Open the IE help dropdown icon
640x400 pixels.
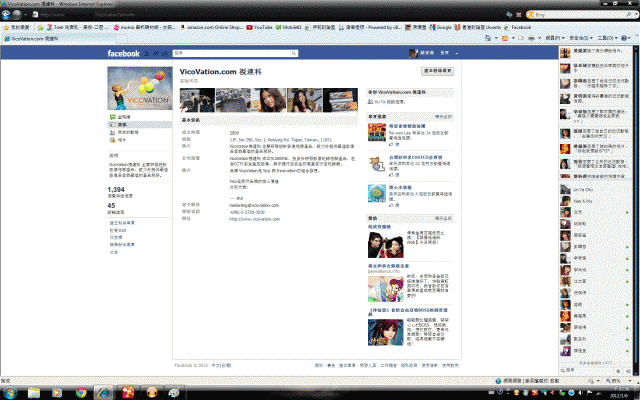click(624, 38)
